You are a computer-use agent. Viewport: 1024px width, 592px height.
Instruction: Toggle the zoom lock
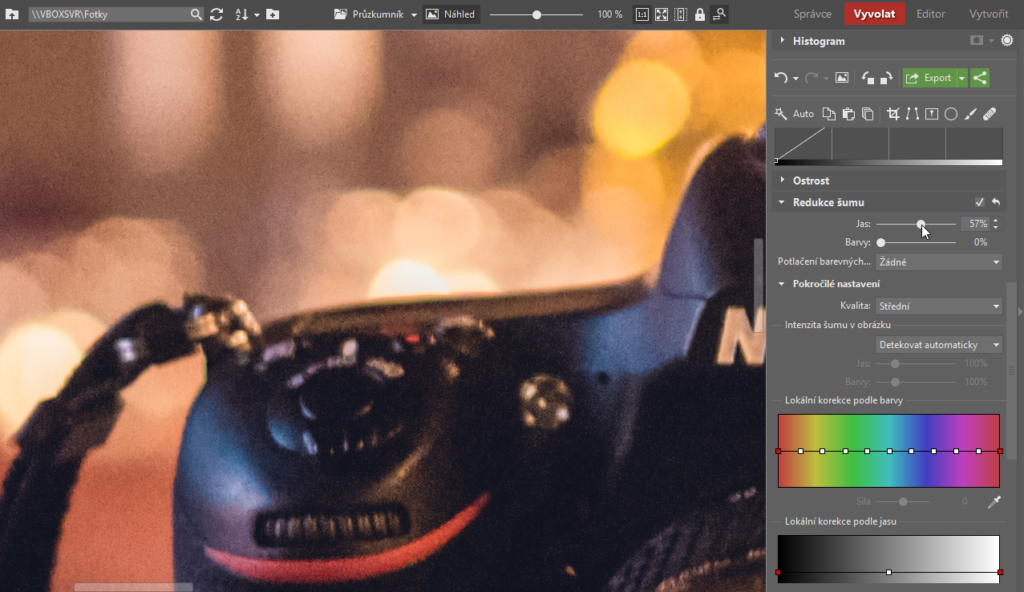(700, 14)
